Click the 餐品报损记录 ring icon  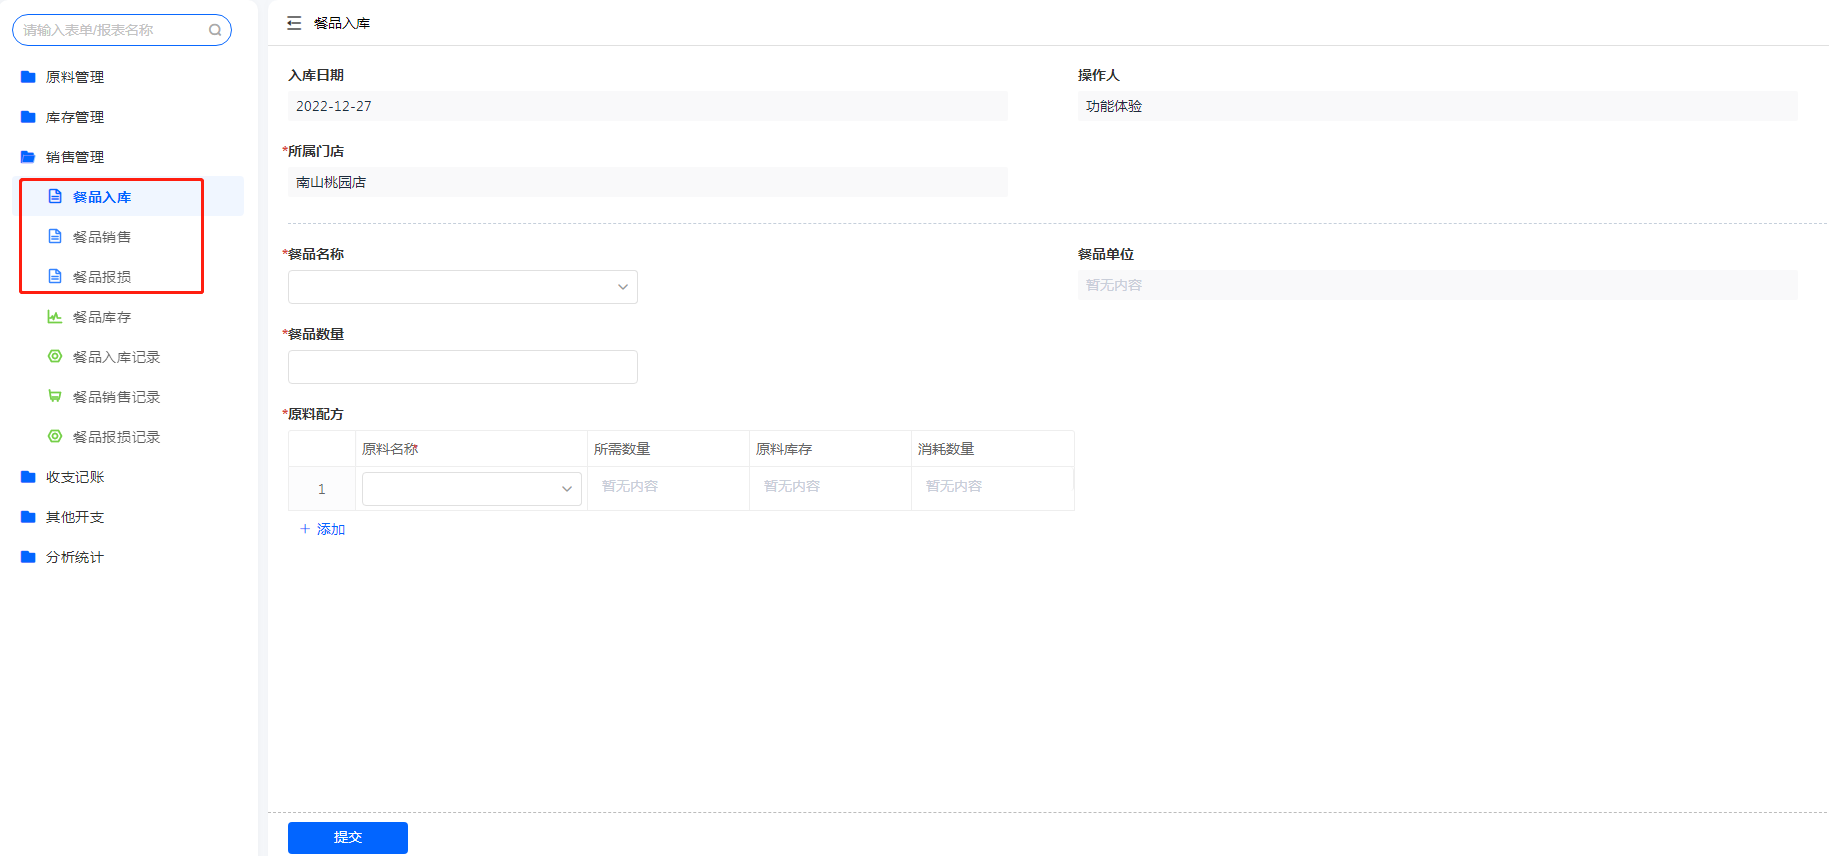pyautogui.click(x=55, y=437)
